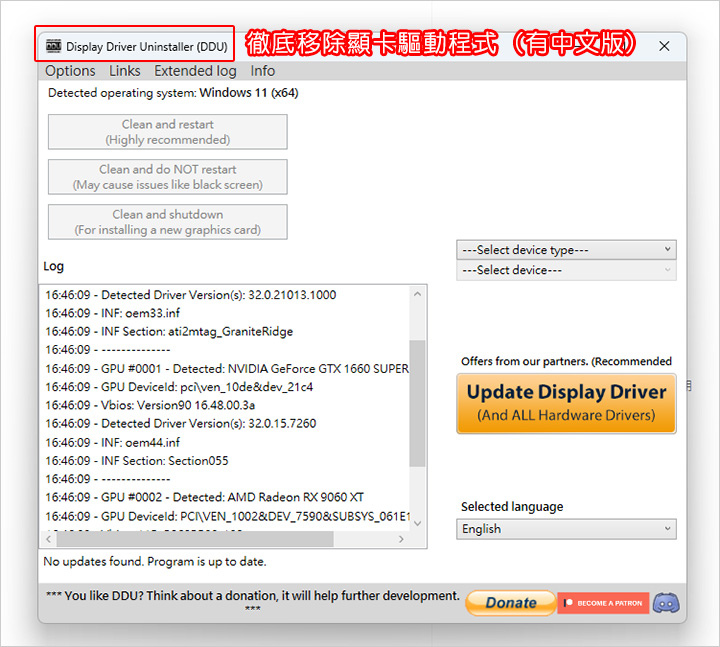Viewport: 720px width, 647px height.
Task: Select log line INF Section: Section055
Action: [x=137, y=461]
